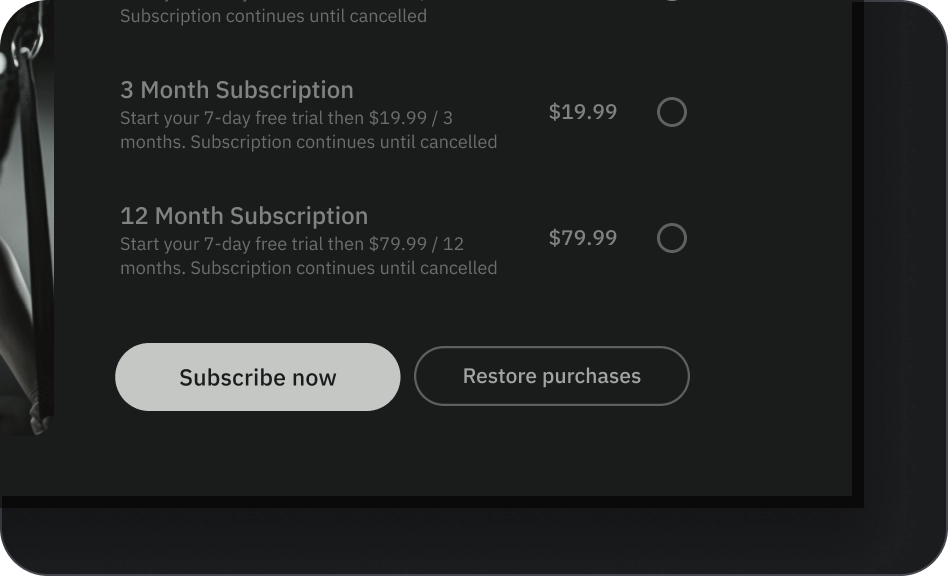The width and height of the screenshot is (948, 576).
Task: Click the 3 Month Subscription heading
Action: [237, 90]
